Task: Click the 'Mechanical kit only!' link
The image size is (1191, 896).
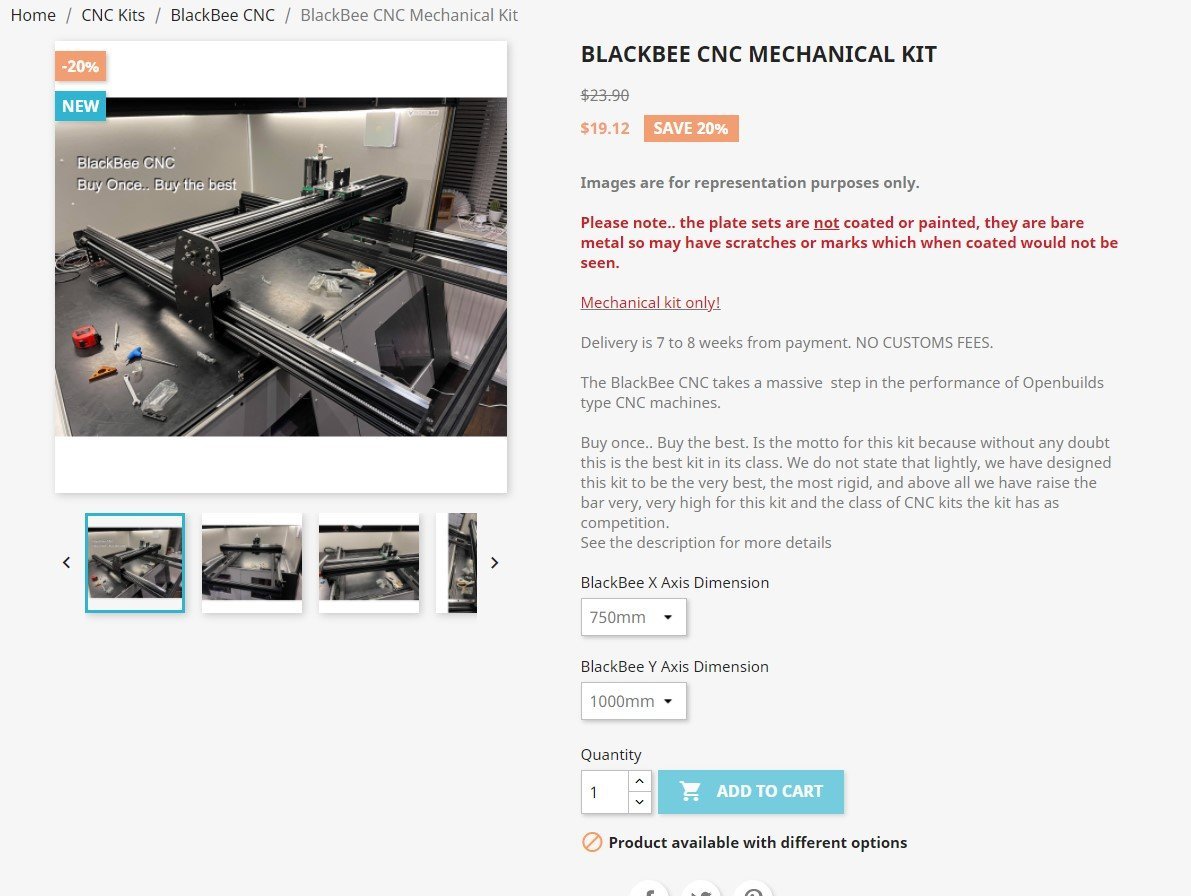Action: (650, 302)
